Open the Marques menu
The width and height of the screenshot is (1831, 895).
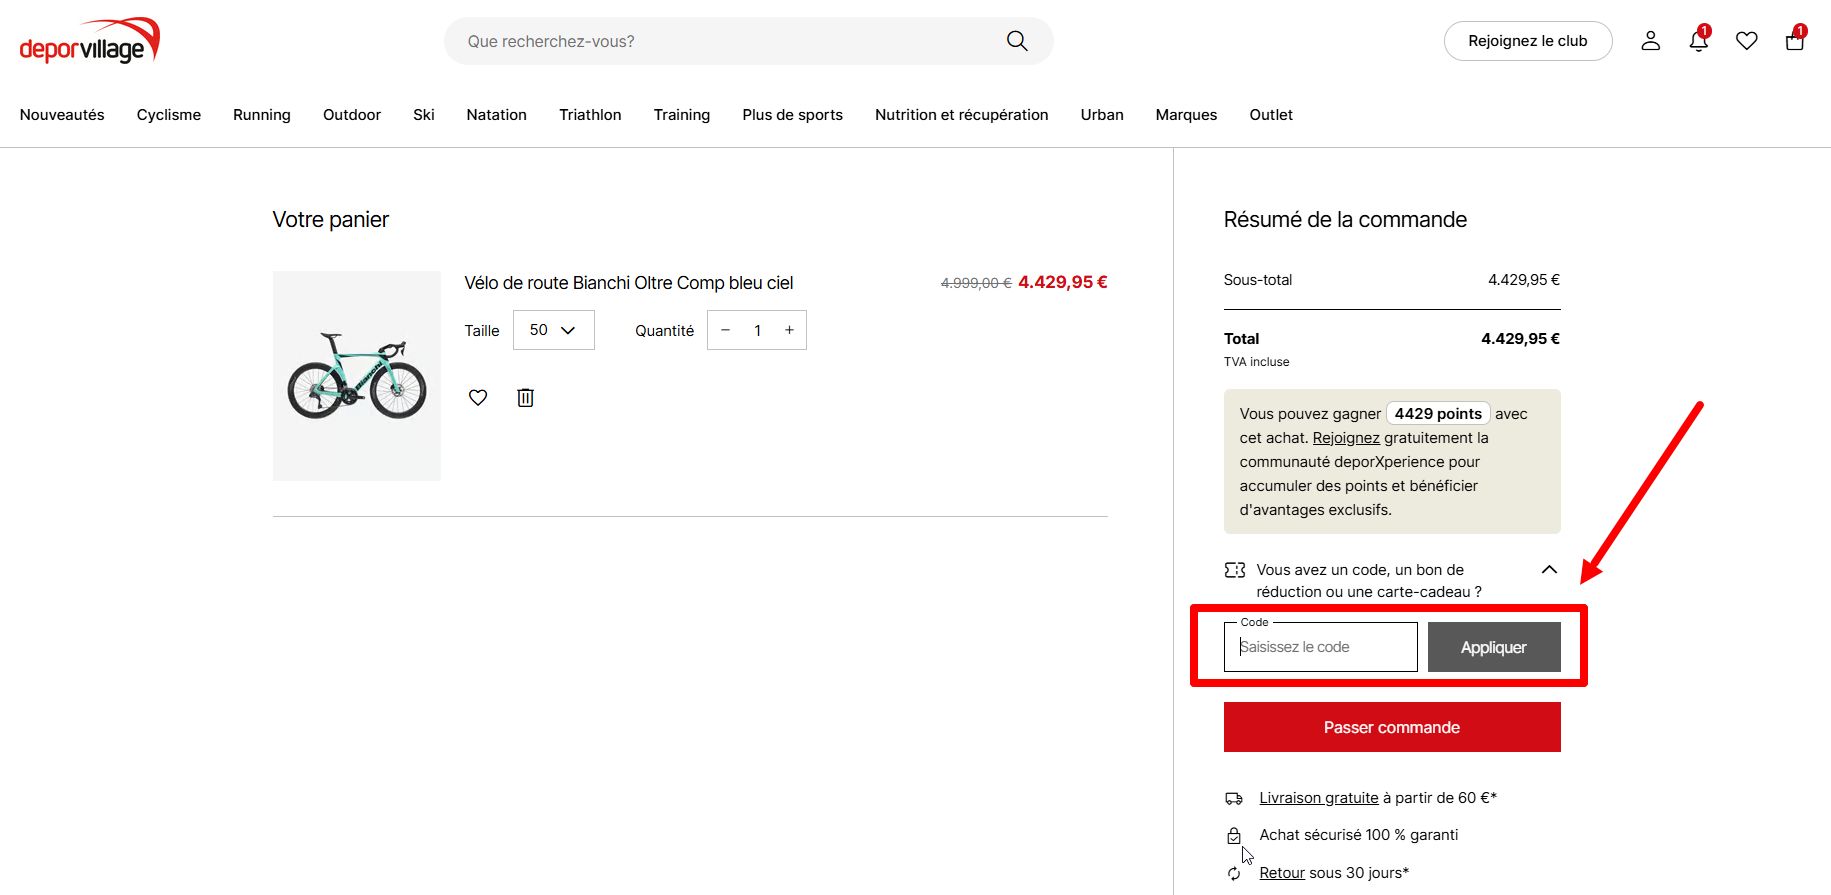point(1187,115)
